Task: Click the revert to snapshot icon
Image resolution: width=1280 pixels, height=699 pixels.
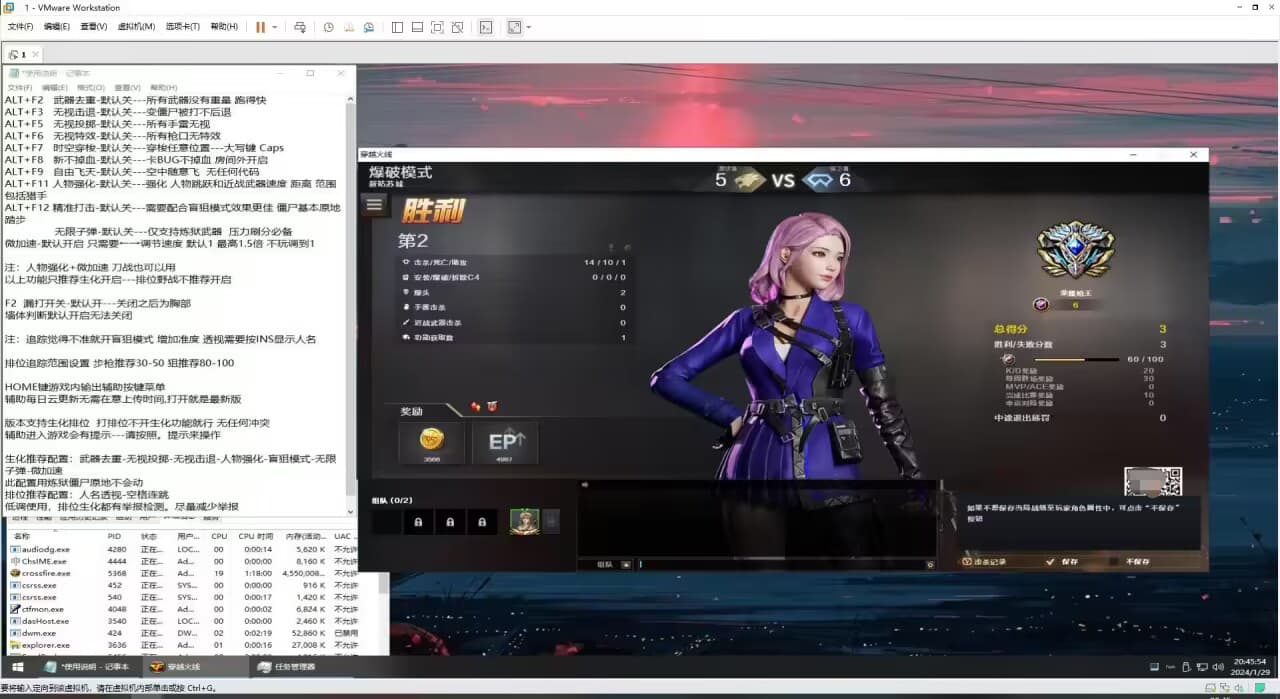Action: click(x=348, y=27)
